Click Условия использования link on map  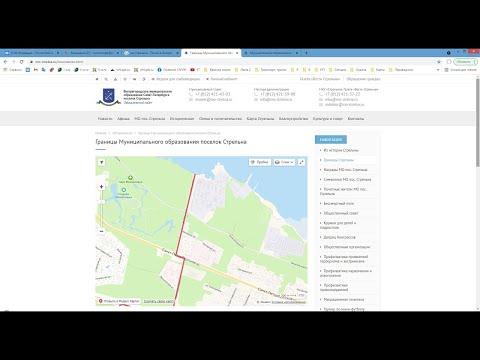pos(289,302)
